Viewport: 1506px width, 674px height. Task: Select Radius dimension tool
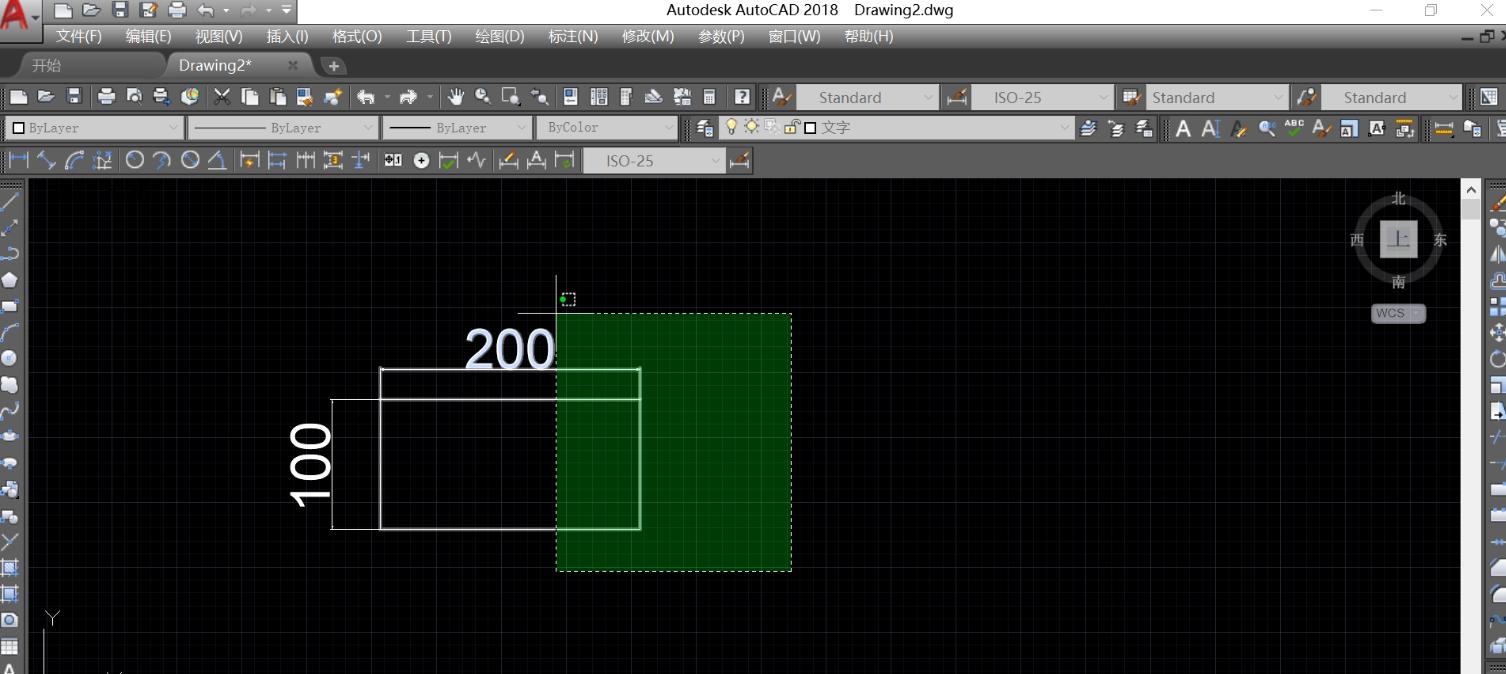coord(134,160)
